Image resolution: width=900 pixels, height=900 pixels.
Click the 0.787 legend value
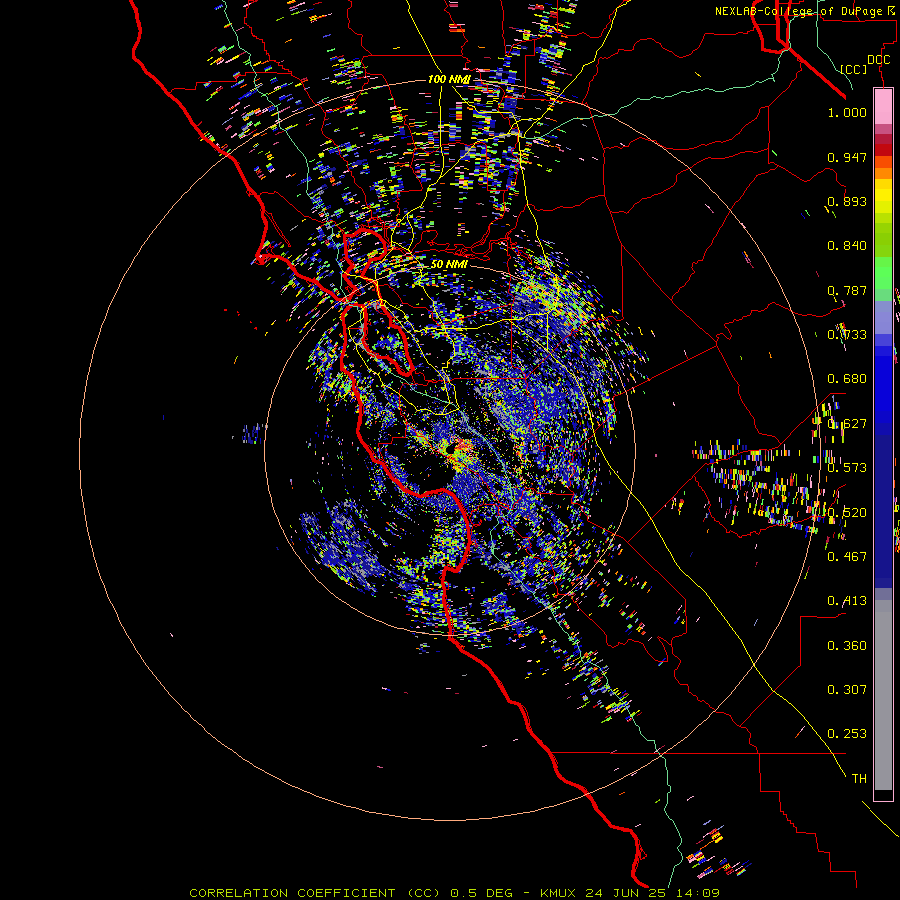(847, 290)
